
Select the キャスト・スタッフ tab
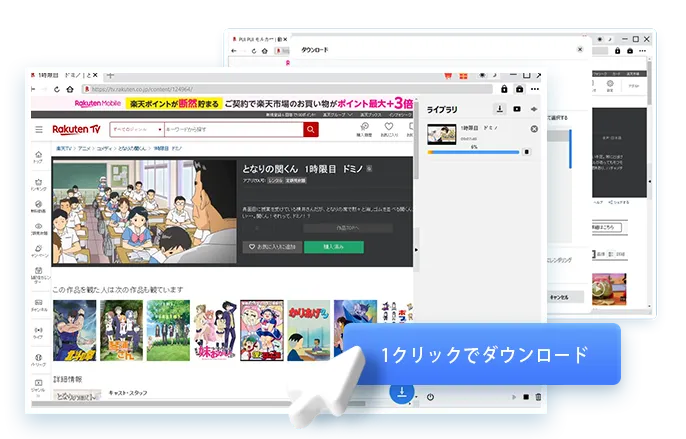pos(128,393)
